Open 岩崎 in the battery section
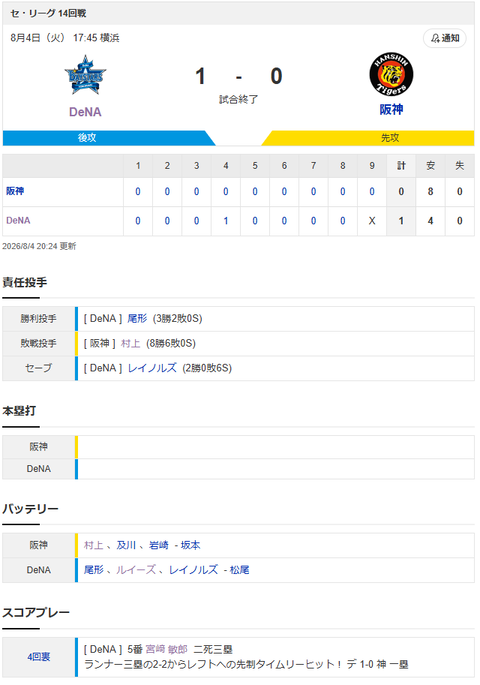The image size is (480, 685). [159, 545]
